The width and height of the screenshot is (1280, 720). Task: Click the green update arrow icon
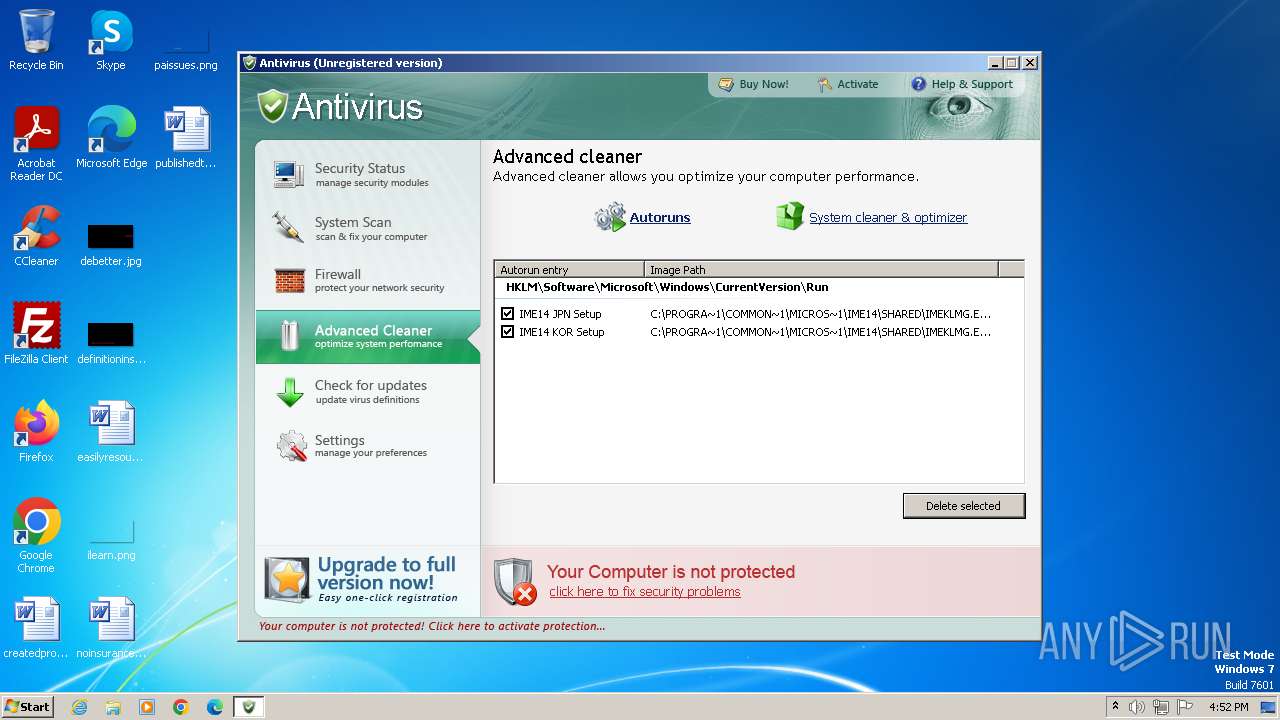[x=290, y=392]
